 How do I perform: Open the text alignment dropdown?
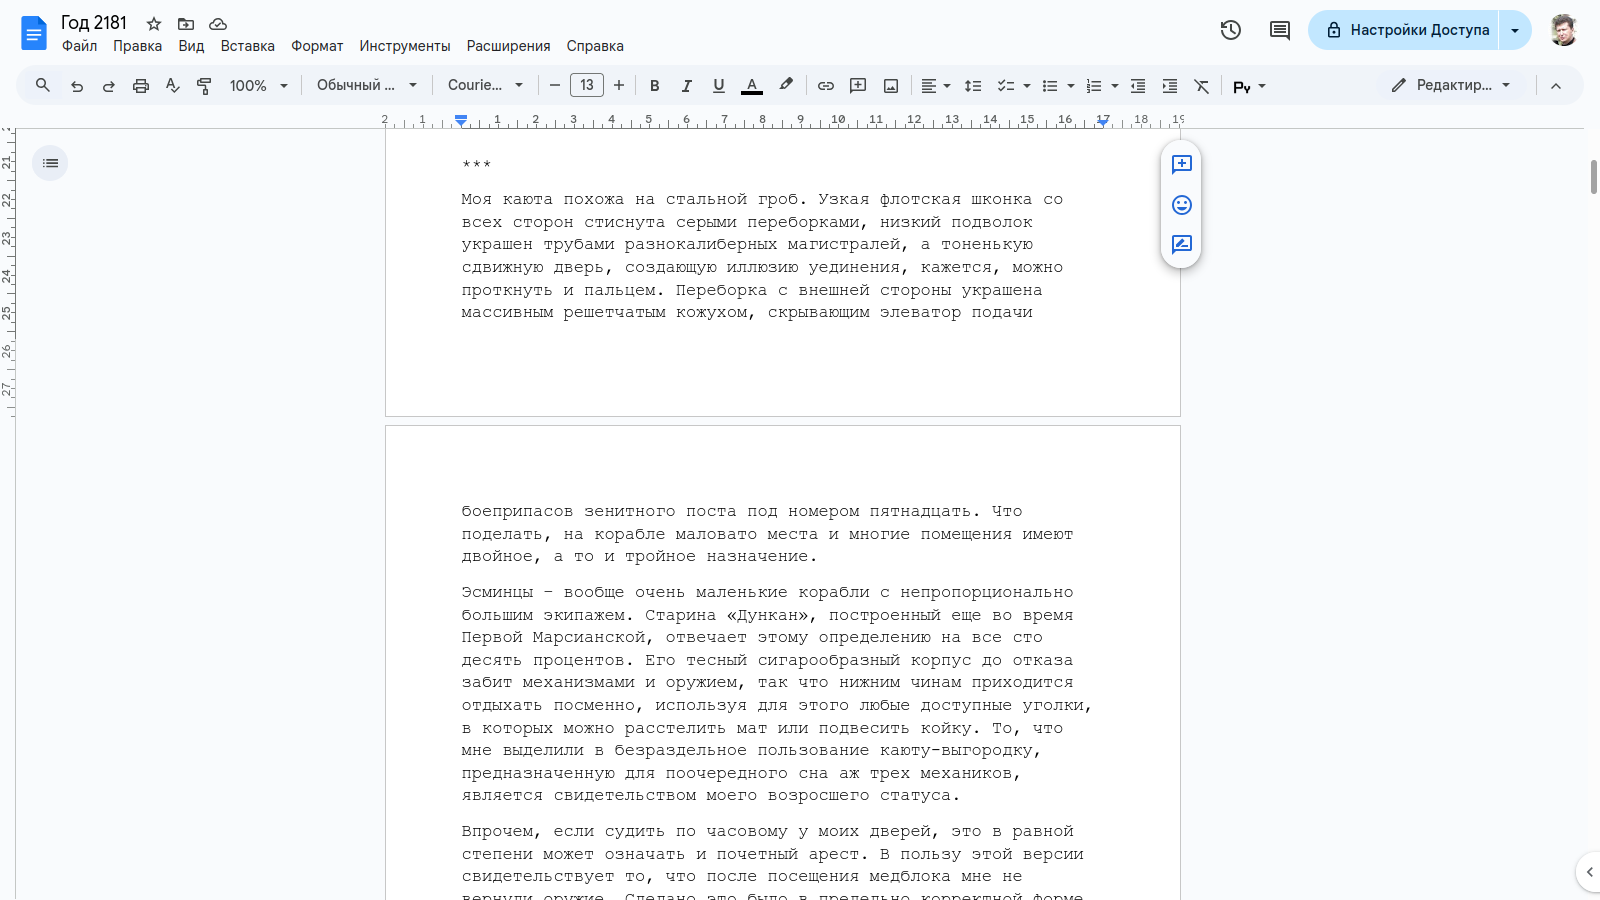[936, 86]
